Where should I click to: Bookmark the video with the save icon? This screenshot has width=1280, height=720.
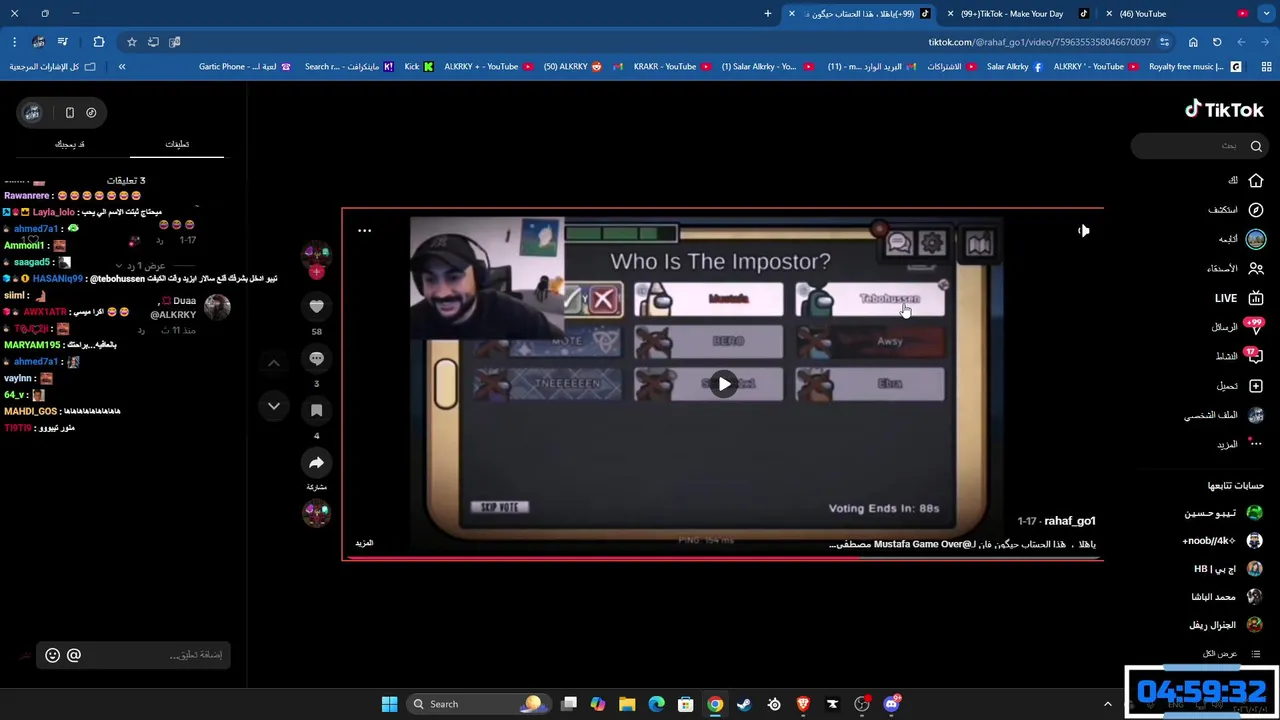coord(316,410)
